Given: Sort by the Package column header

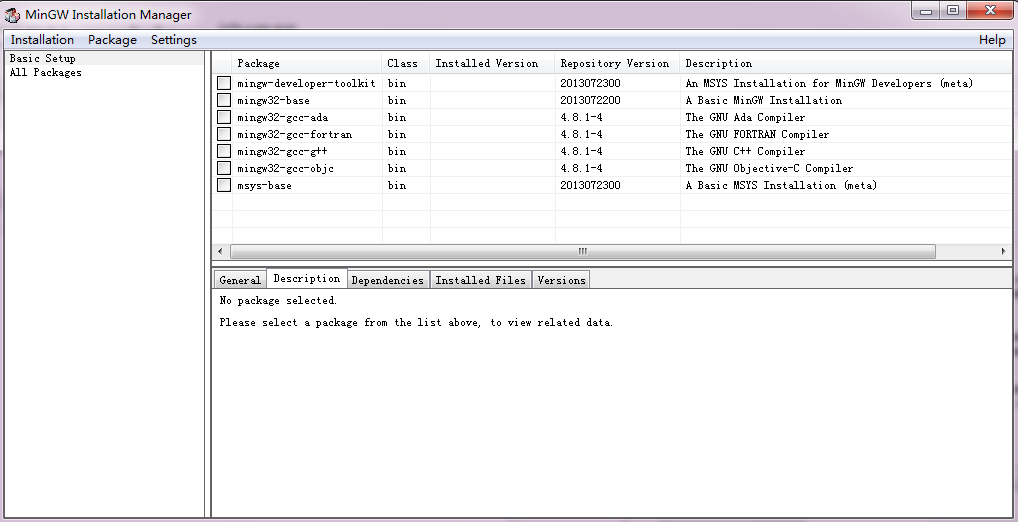Looking at the screenshot, I should 306,63.
